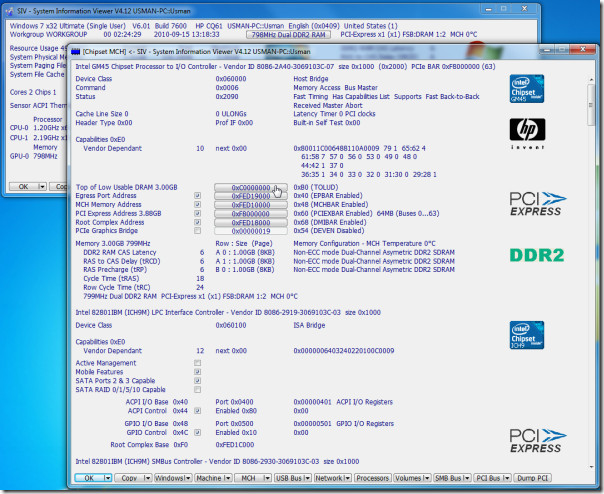Click the Dump PCI button
Screen dimensions: 604x494
click(532, 478)
